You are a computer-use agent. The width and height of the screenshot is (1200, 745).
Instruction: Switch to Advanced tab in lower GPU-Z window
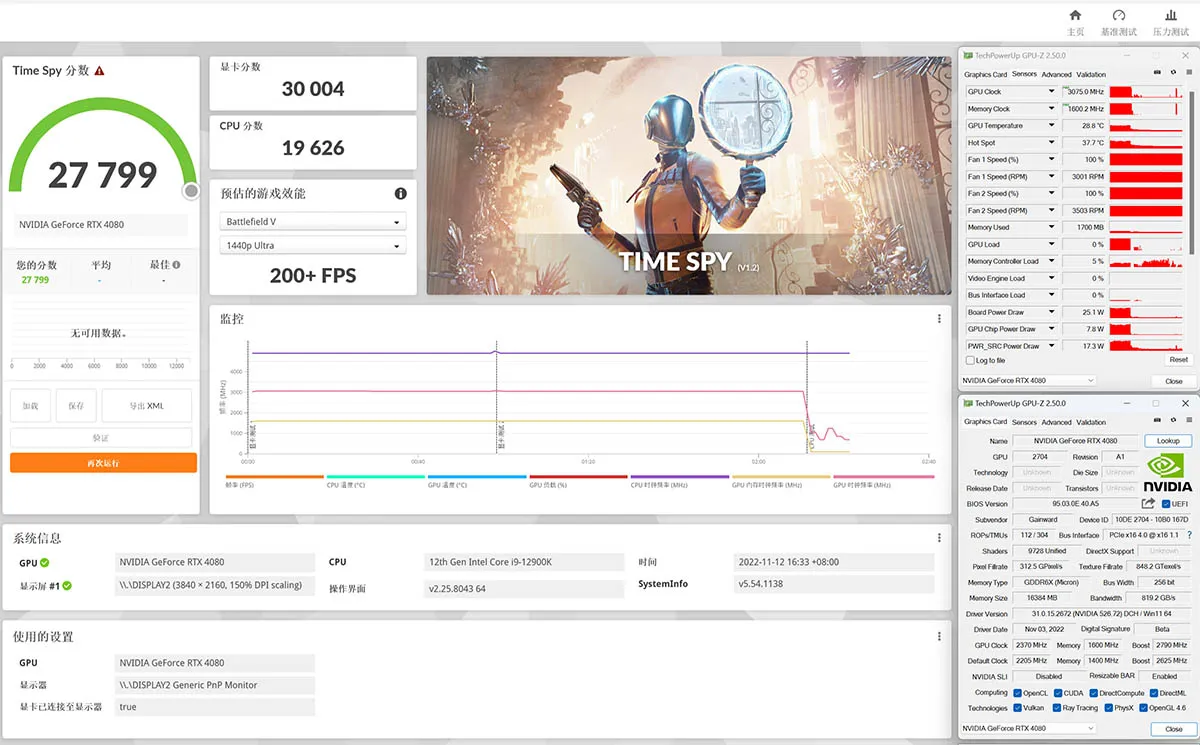(x=1056, y=422)
